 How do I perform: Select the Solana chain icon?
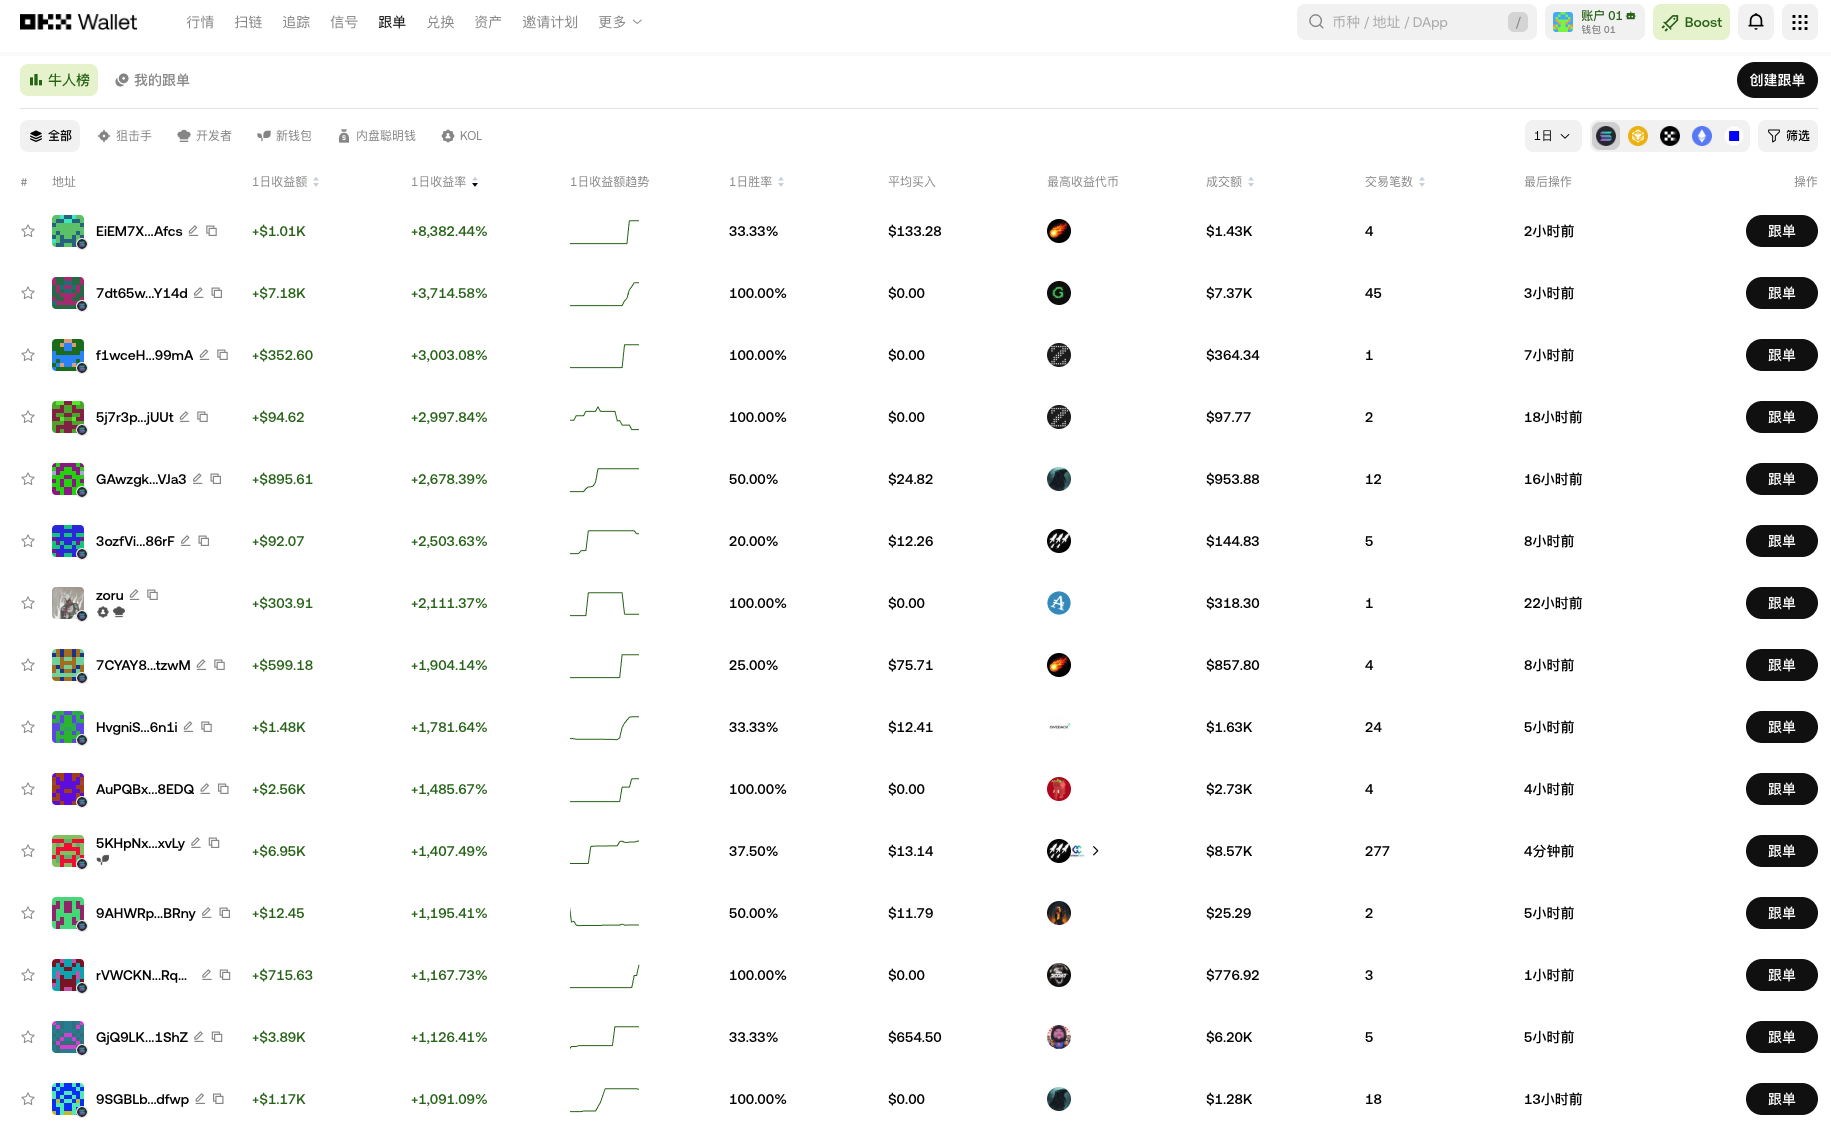click(1606, 136)
